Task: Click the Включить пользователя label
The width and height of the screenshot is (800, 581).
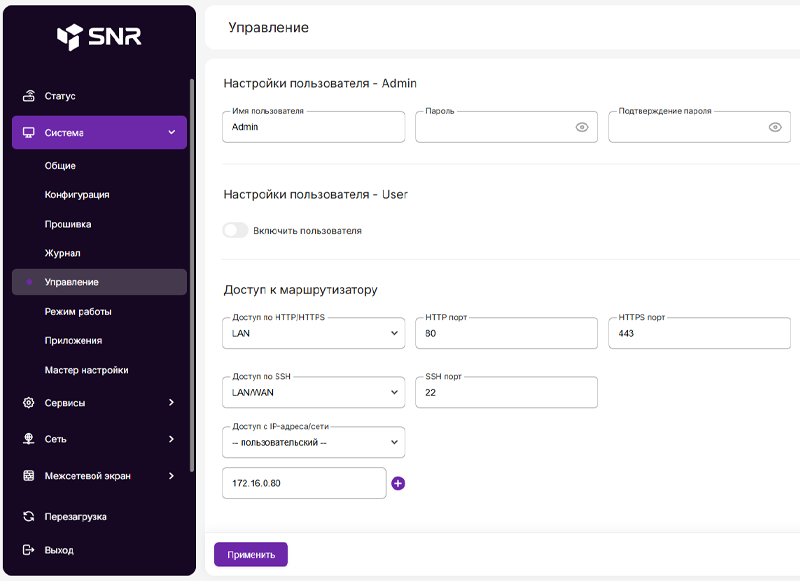Action: (x=307, y=231)
